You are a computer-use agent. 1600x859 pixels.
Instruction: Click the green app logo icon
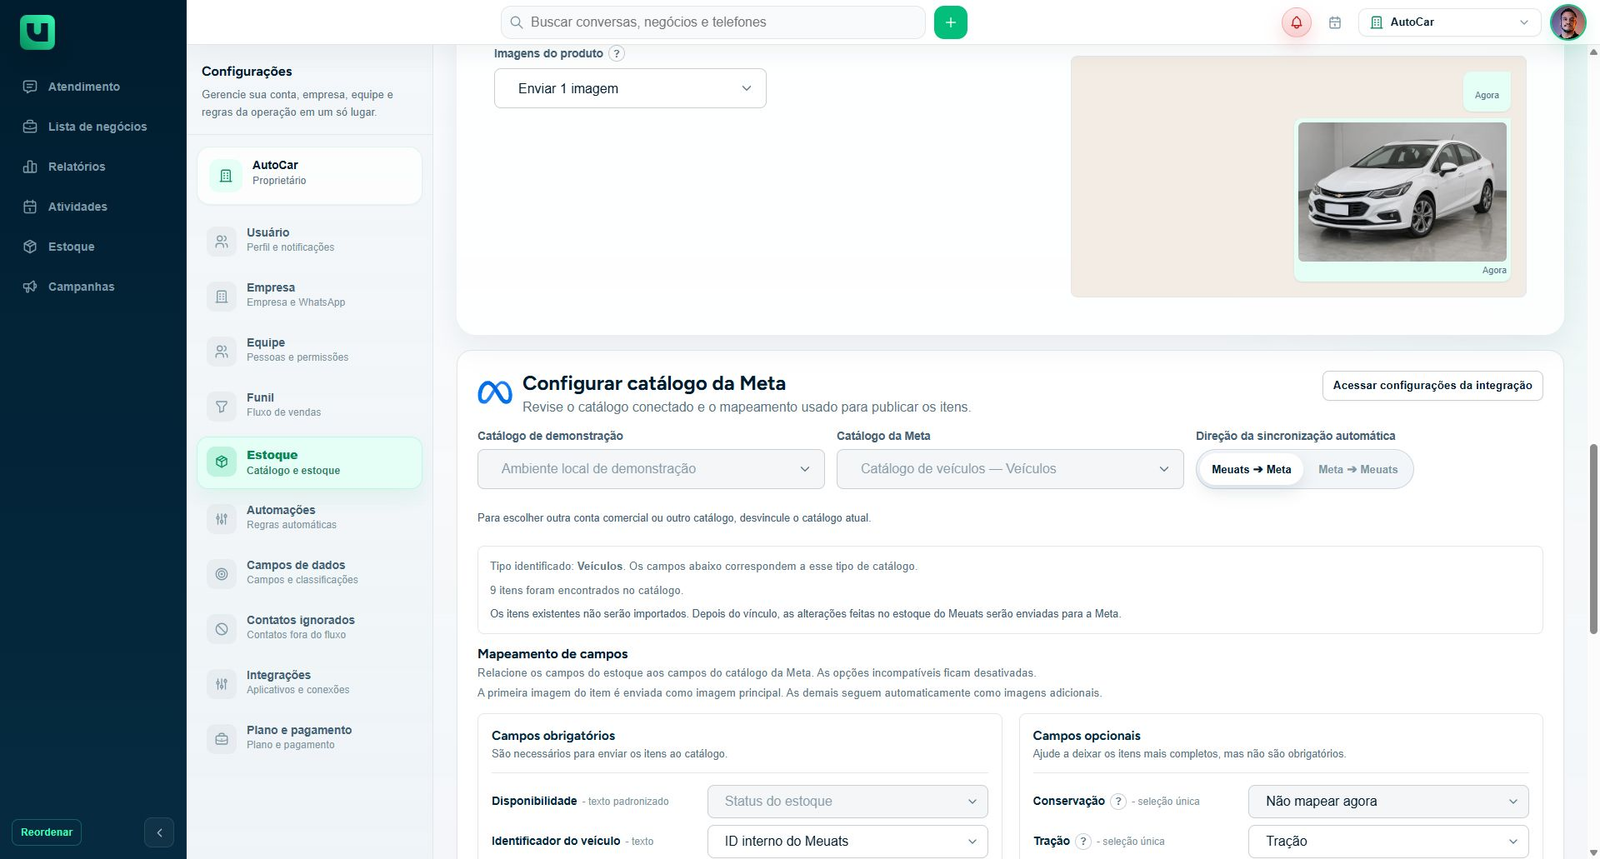37,32
